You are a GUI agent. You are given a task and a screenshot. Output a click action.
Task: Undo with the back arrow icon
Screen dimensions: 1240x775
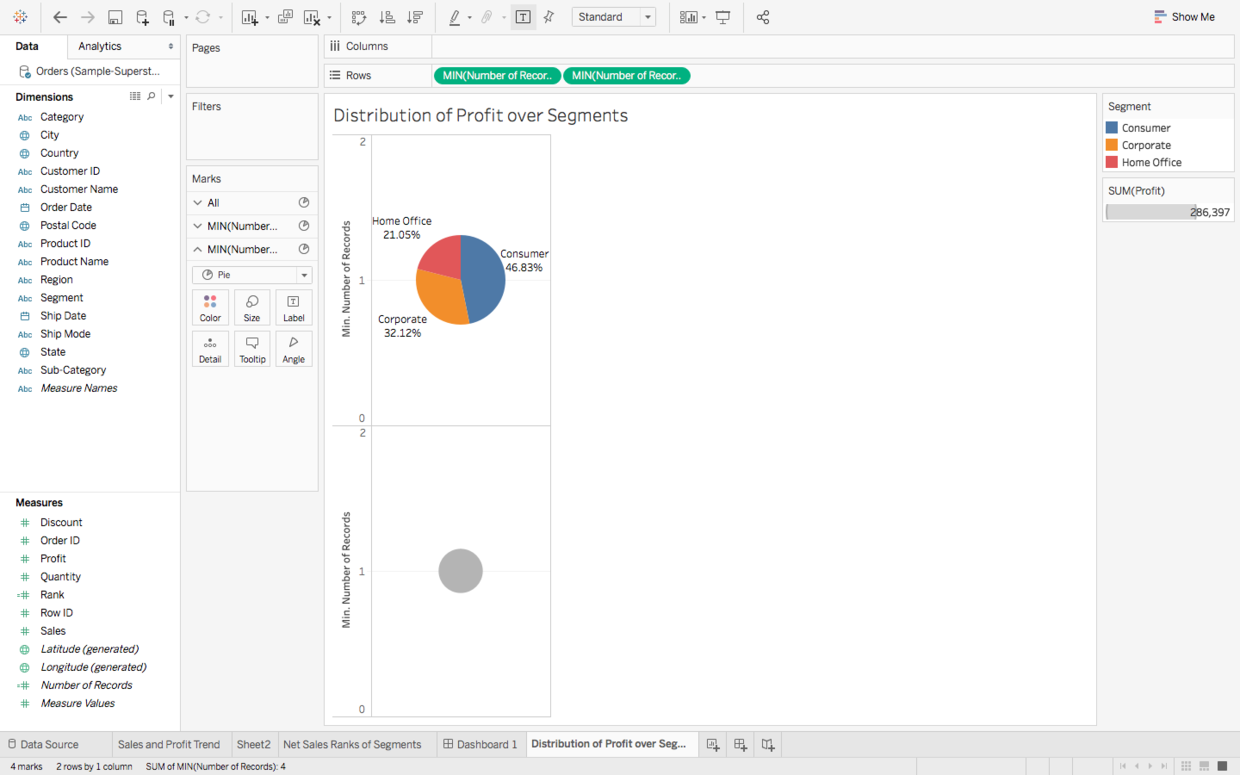point(60,17)
